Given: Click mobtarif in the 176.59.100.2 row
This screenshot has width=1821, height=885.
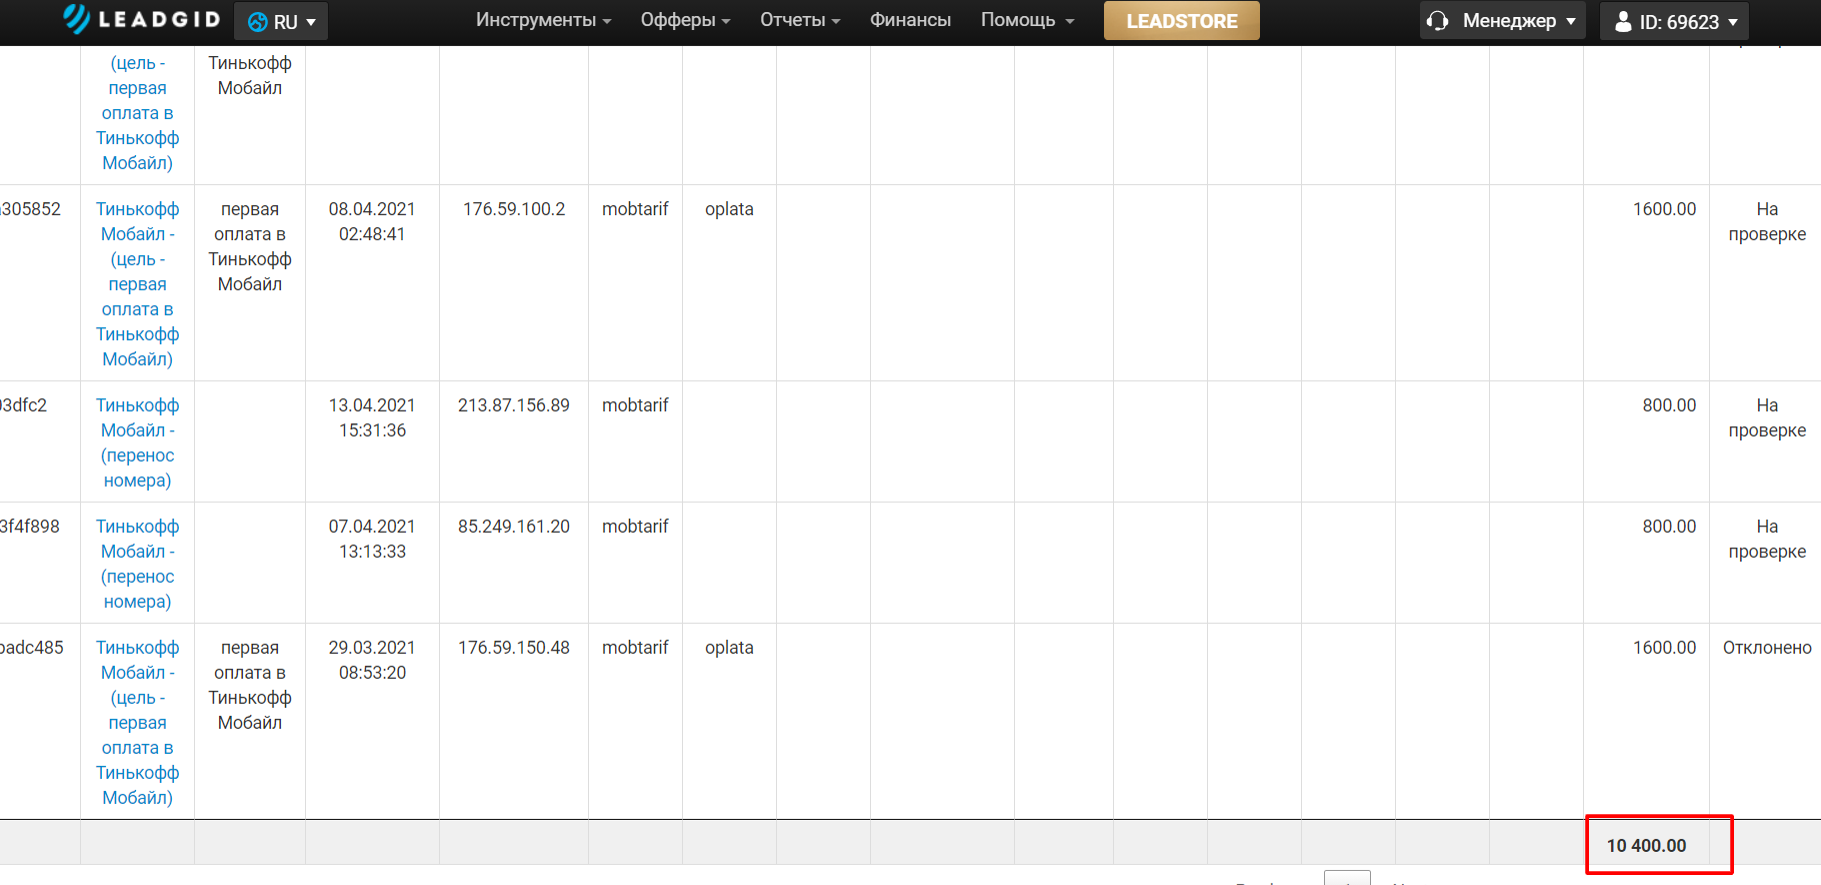Looking at the screenshot, I should coord(635,209).
